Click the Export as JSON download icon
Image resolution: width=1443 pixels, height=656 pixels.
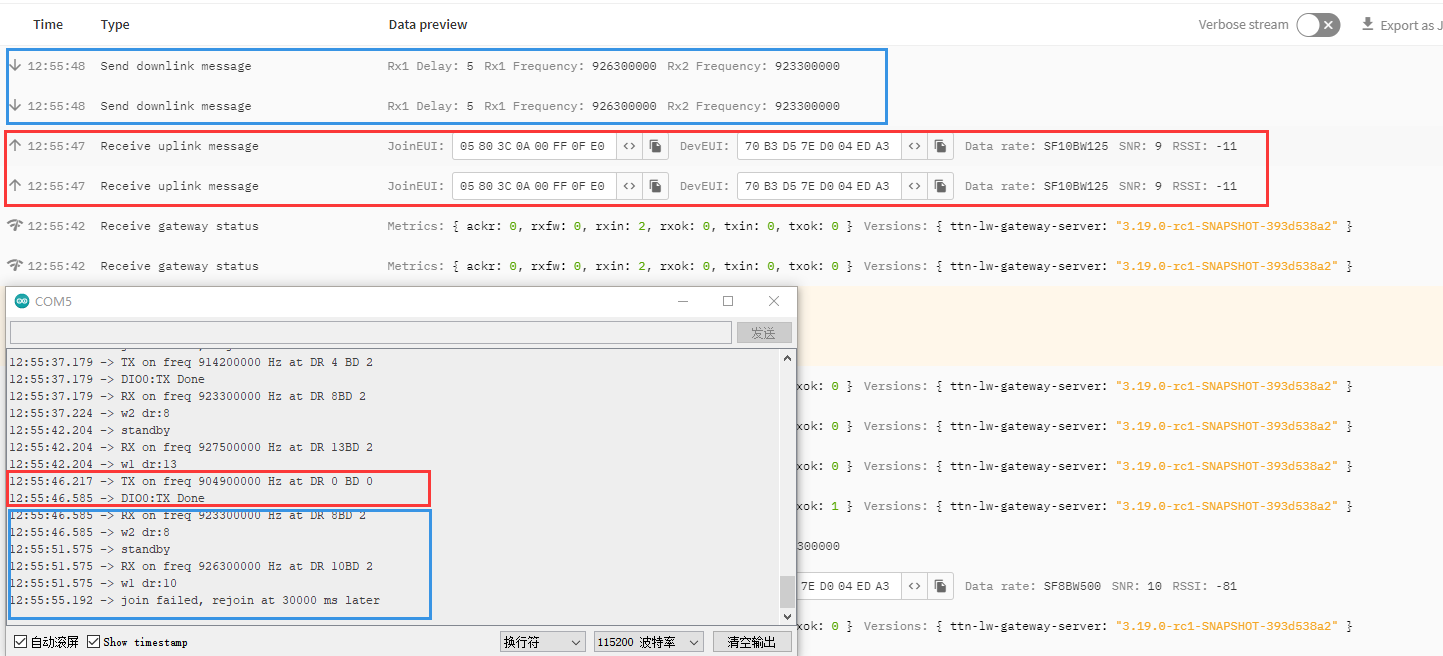pyautogui.click(x=1367, y=24)
